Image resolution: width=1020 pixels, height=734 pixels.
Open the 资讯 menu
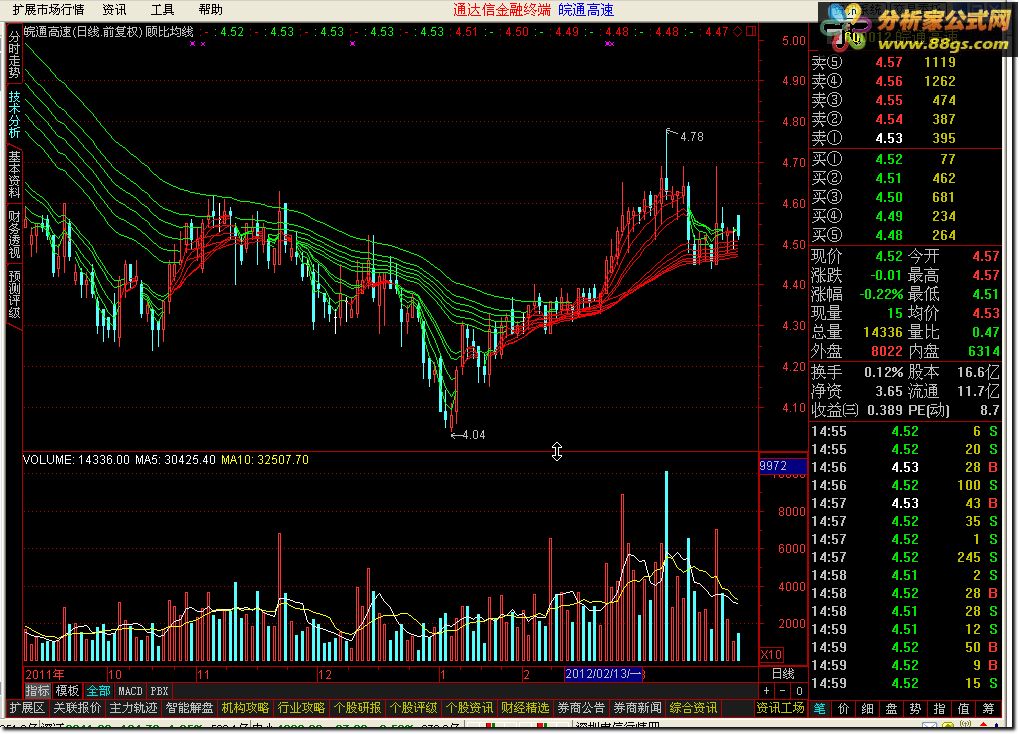tap(114, 10)
